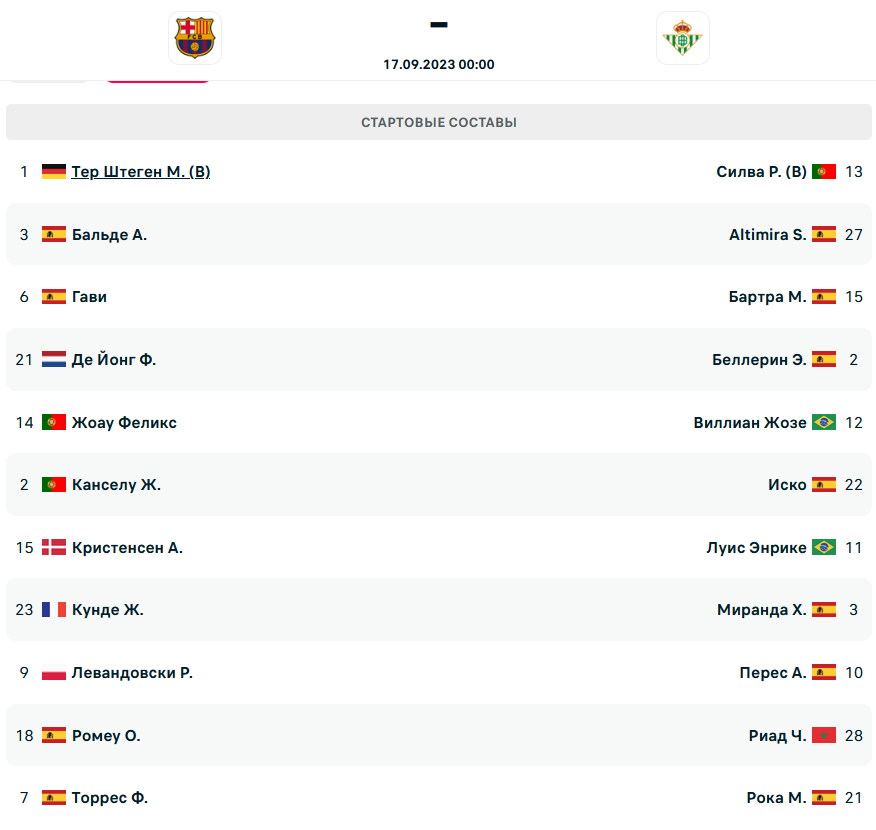
Task: Click the FC Barcelona club crest
Action: 194,38
